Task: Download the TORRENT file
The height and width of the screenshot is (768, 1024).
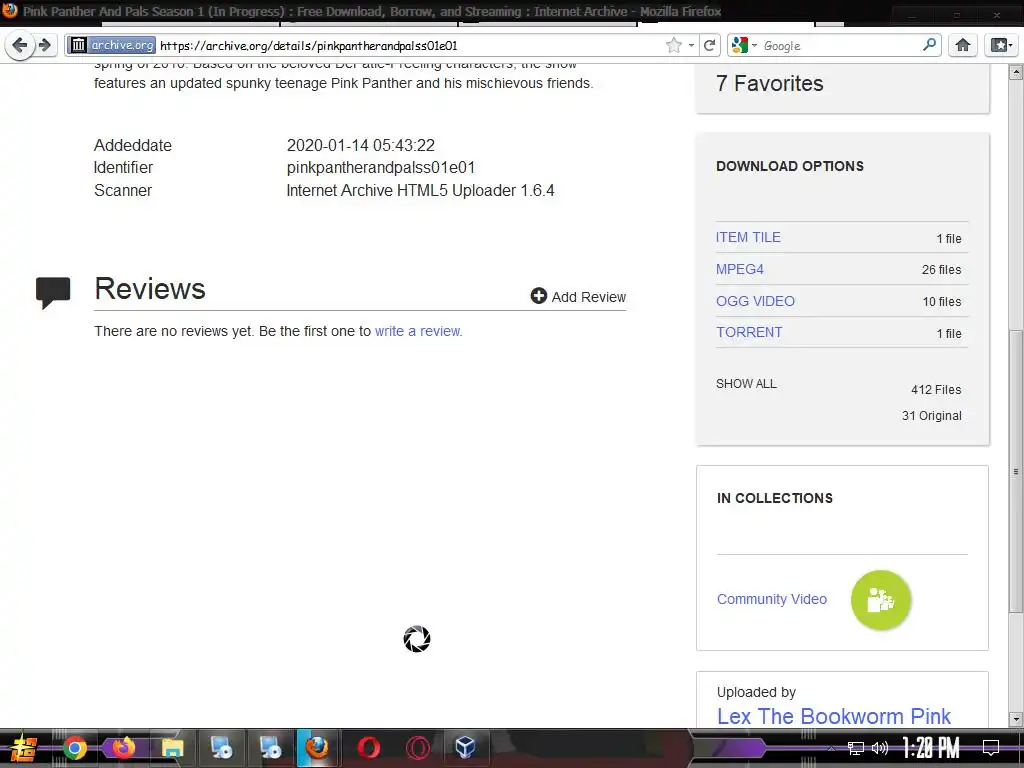Action: point(748,332)
